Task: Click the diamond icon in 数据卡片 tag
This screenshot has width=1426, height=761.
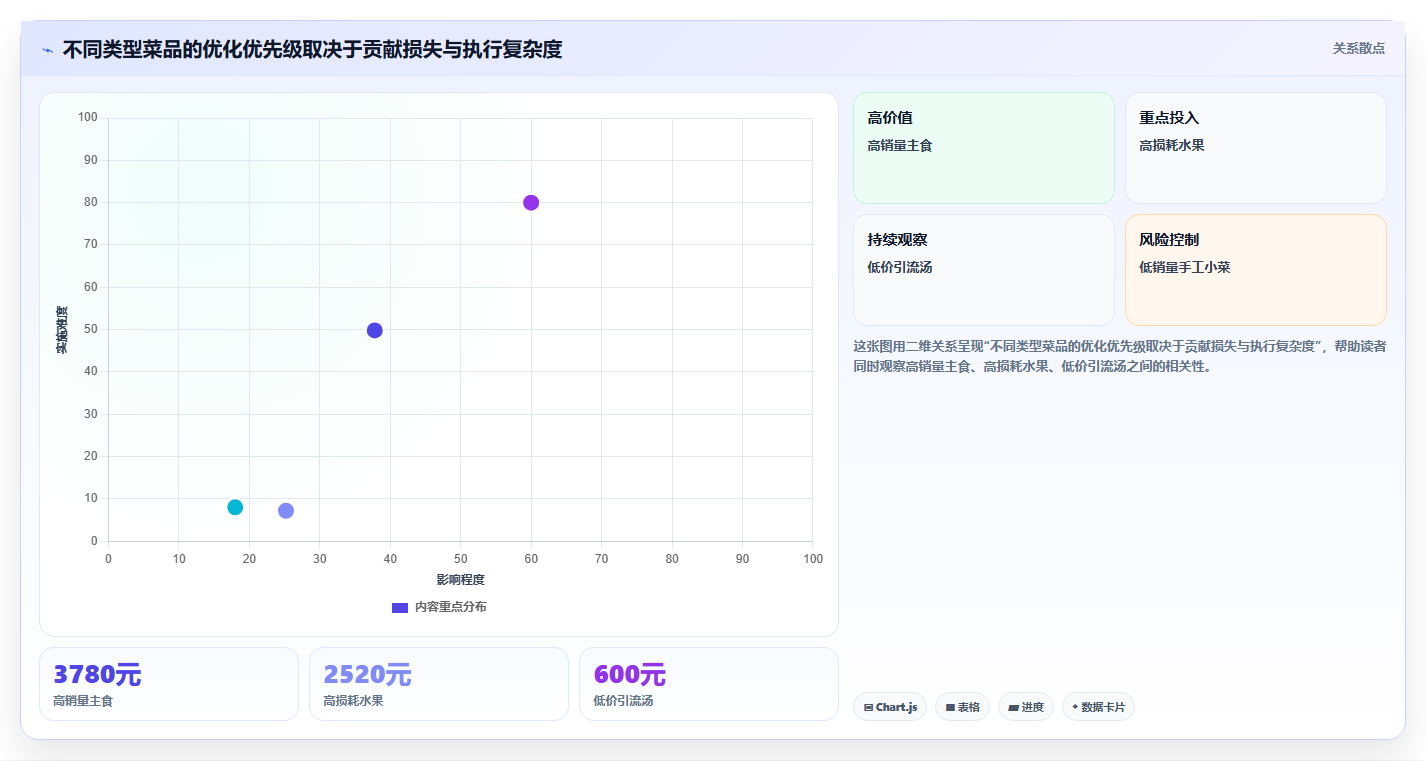Action: (x=1075, y=707)
